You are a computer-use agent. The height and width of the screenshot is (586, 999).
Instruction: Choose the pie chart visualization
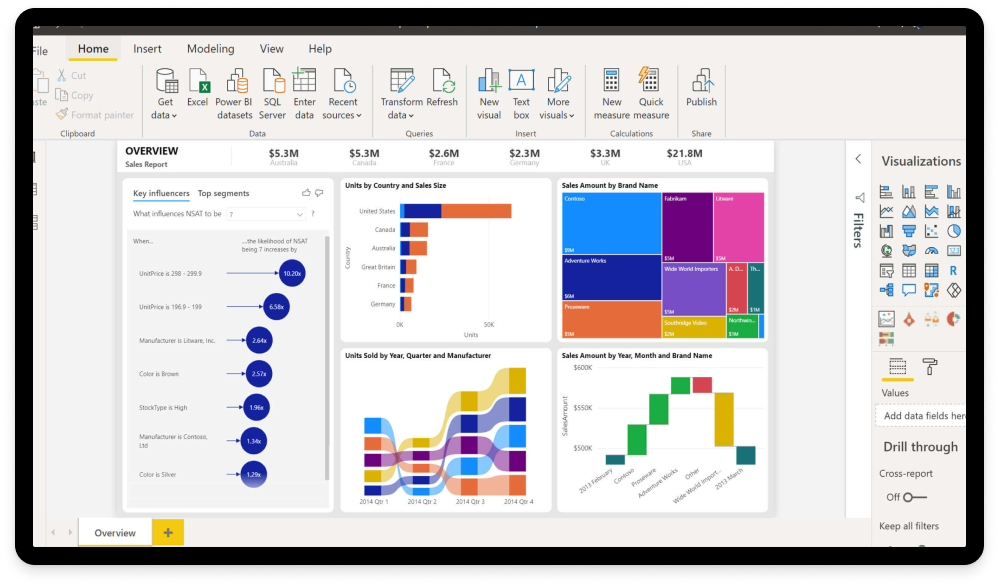coord(954,231)
